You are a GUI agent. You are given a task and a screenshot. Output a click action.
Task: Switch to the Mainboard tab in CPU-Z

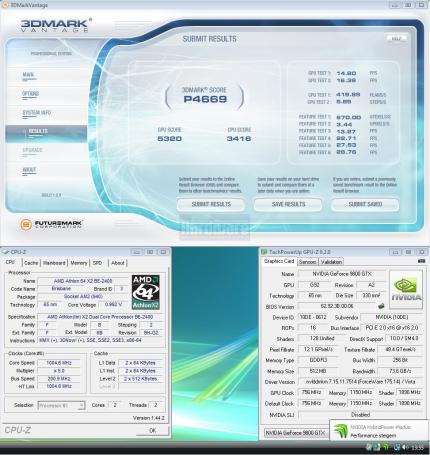[x=54, y=263]
